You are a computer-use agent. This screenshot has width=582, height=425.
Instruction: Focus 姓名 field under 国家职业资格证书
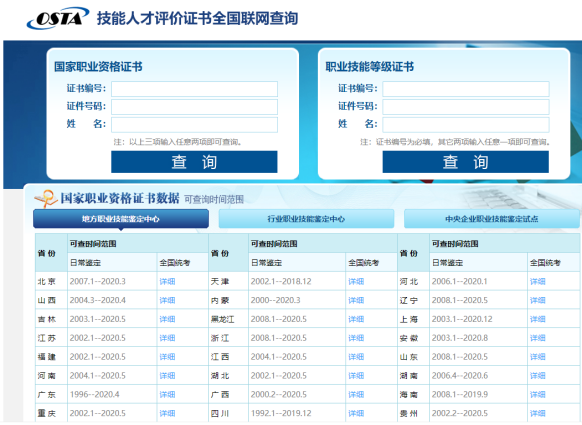(194, 125)
